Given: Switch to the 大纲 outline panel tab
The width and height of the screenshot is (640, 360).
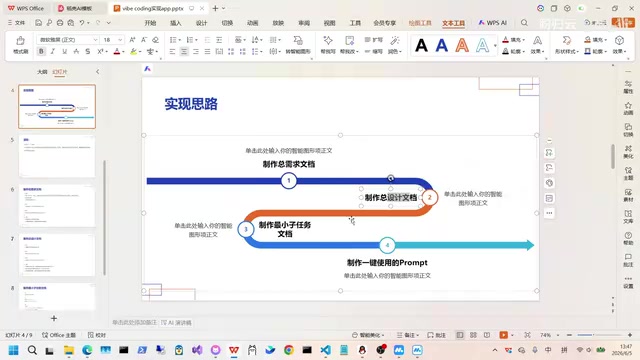Looking at the screenshot, I should point(42,72).
